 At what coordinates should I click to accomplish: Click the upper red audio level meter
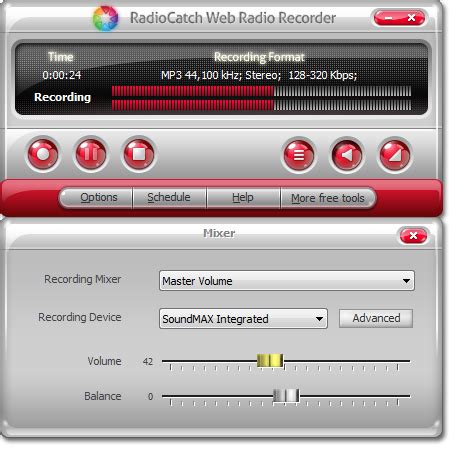coord(261,91)
